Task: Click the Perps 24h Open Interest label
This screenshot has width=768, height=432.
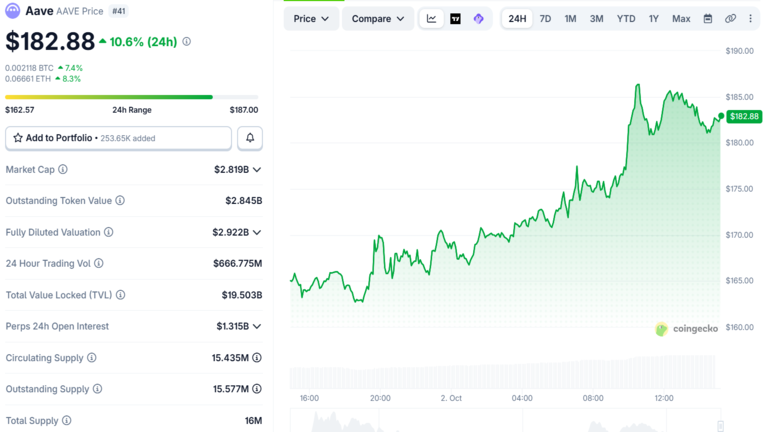Action: [57, 326]
